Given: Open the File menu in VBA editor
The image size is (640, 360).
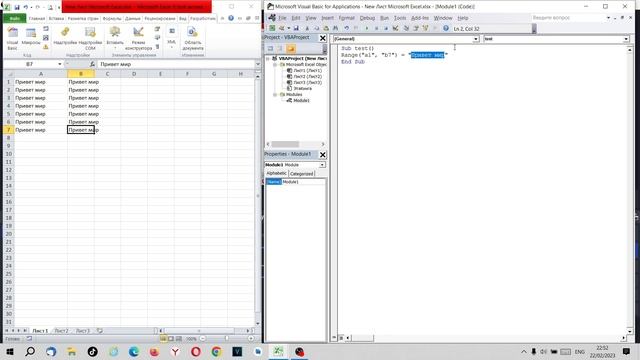Looking at the screenshot, I should (x=282, y=18).
